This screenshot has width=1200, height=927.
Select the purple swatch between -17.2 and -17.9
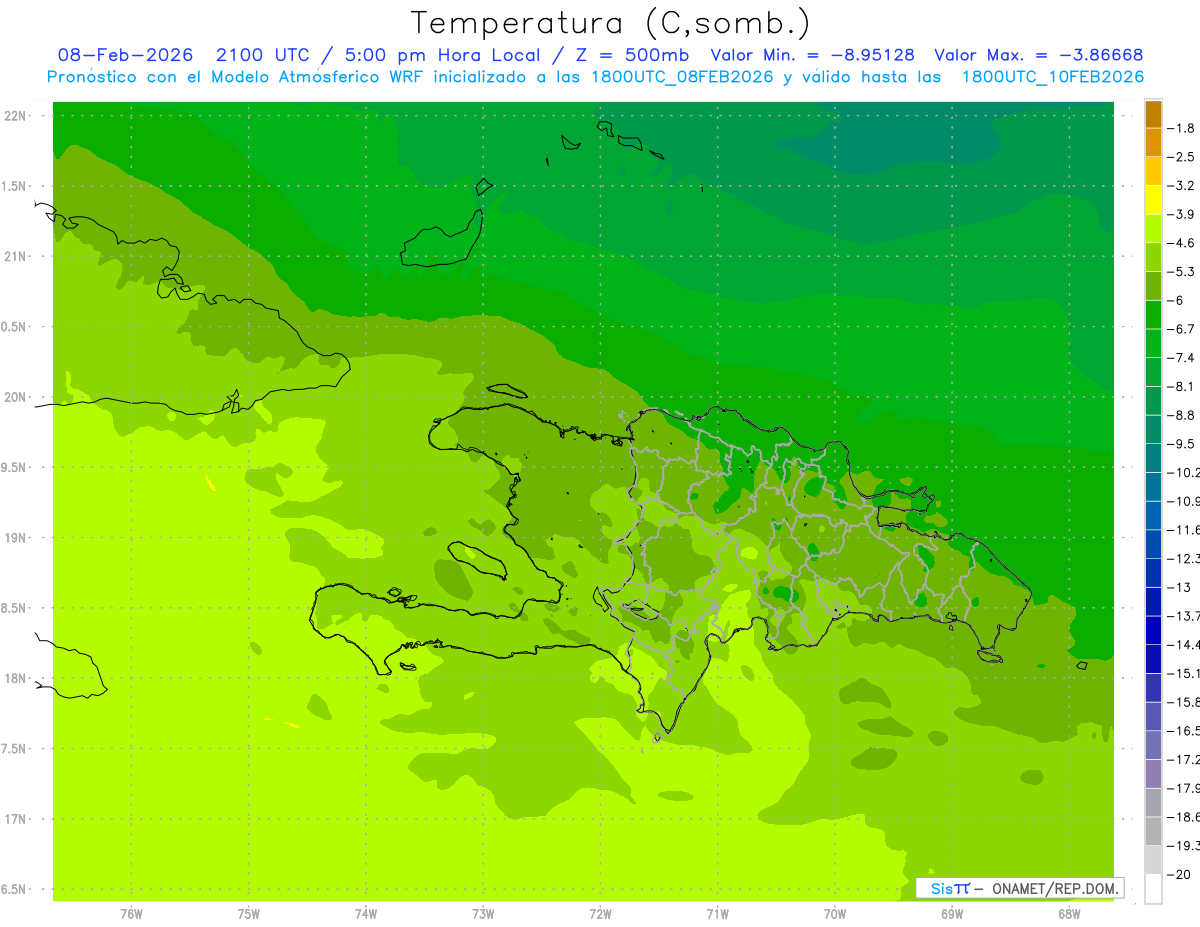pos(1153,774)
